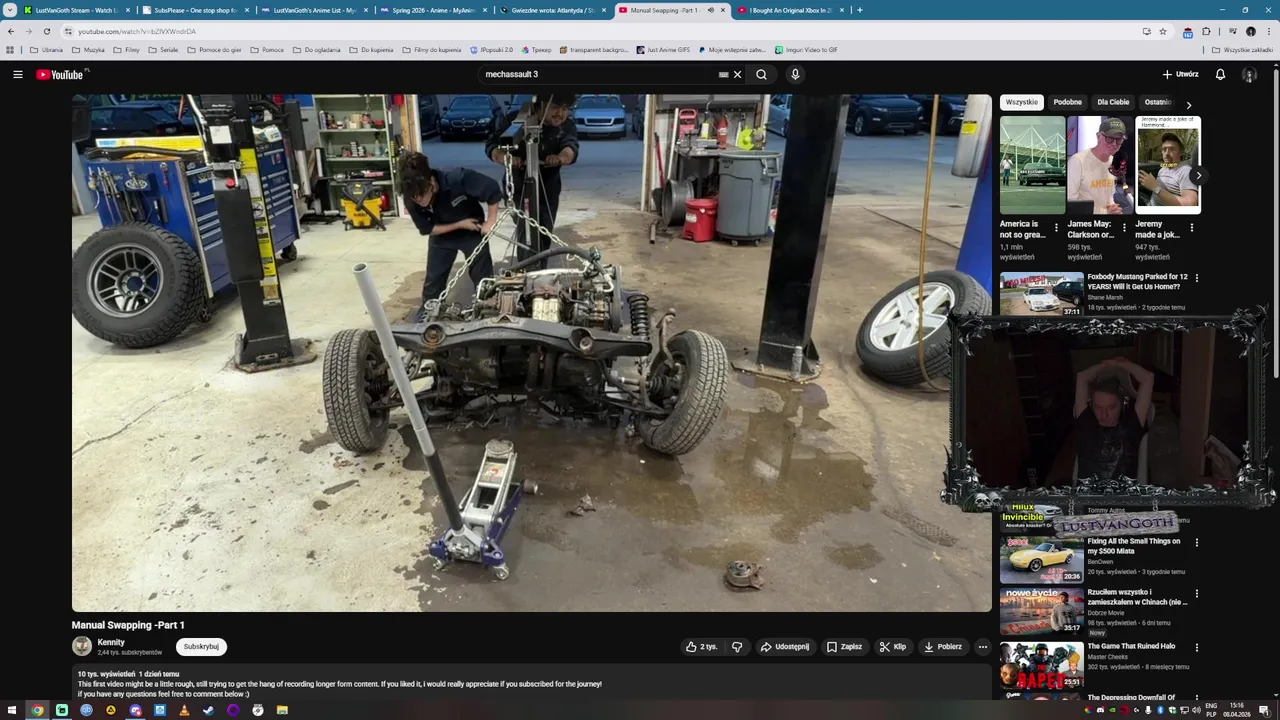Open 'Just Anime GIFS' bookmark
The height and width of the screenshot is (720, 1280).
[663, 49]
